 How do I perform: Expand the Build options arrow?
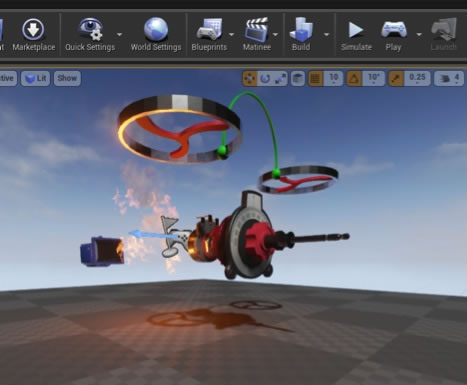tap(326, 34)
